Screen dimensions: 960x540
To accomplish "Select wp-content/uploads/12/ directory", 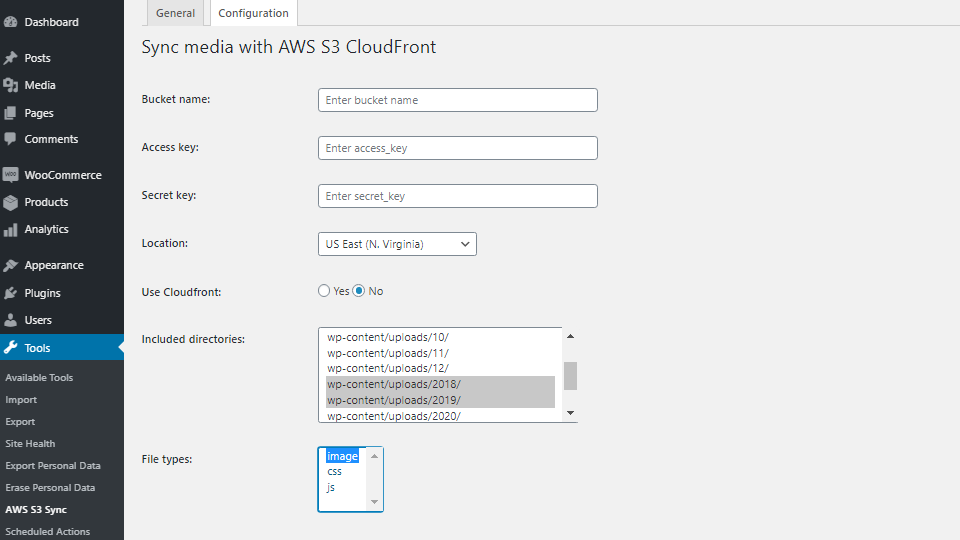I will click(x=440, y=369).
